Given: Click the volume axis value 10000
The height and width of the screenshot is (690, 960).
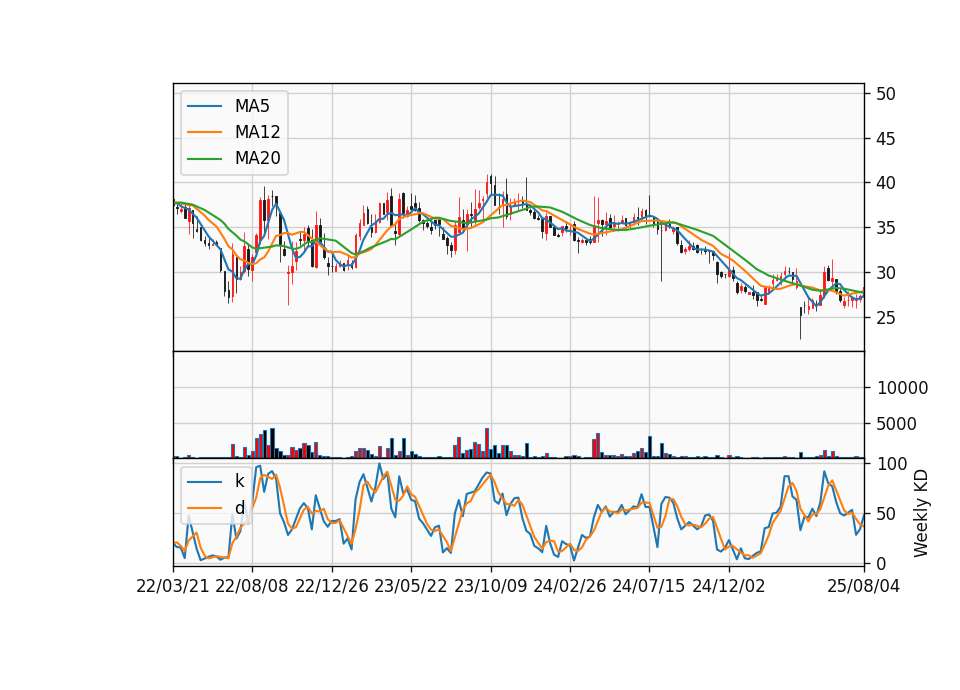Looking at the screenshot, I should pyautogui.click(x=902, y=388).
